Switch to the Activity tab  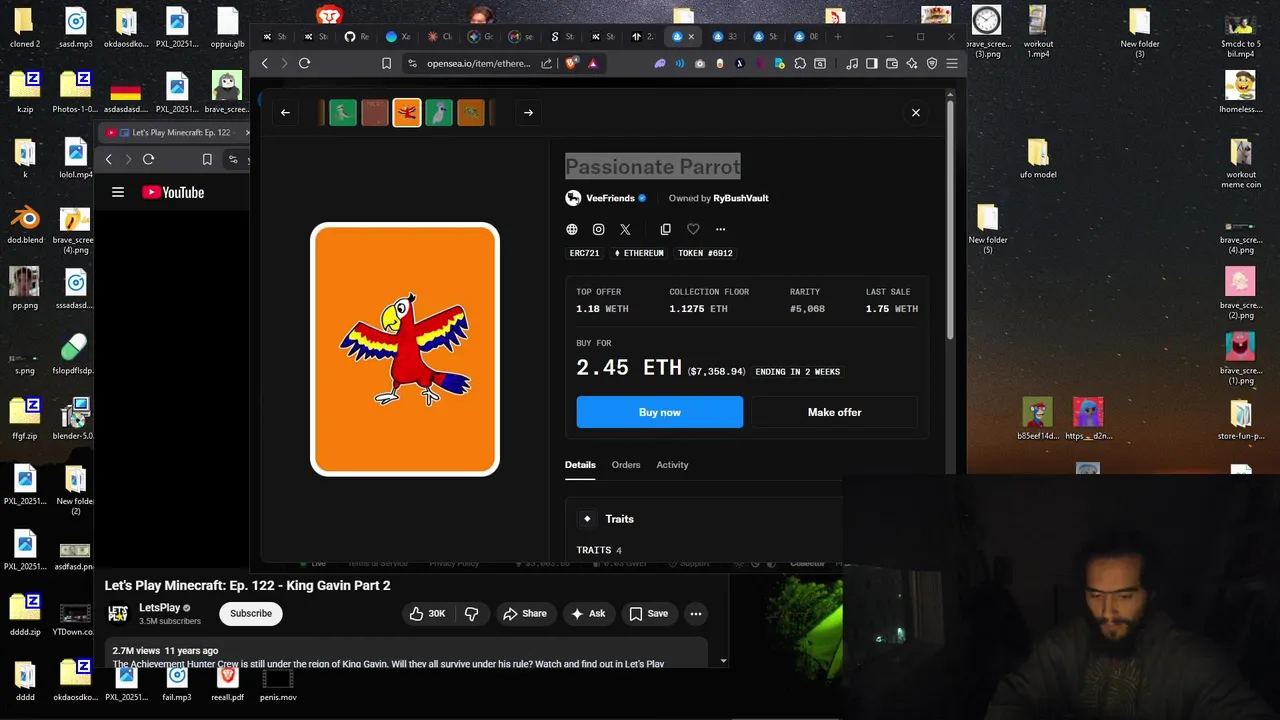point(672,465)
